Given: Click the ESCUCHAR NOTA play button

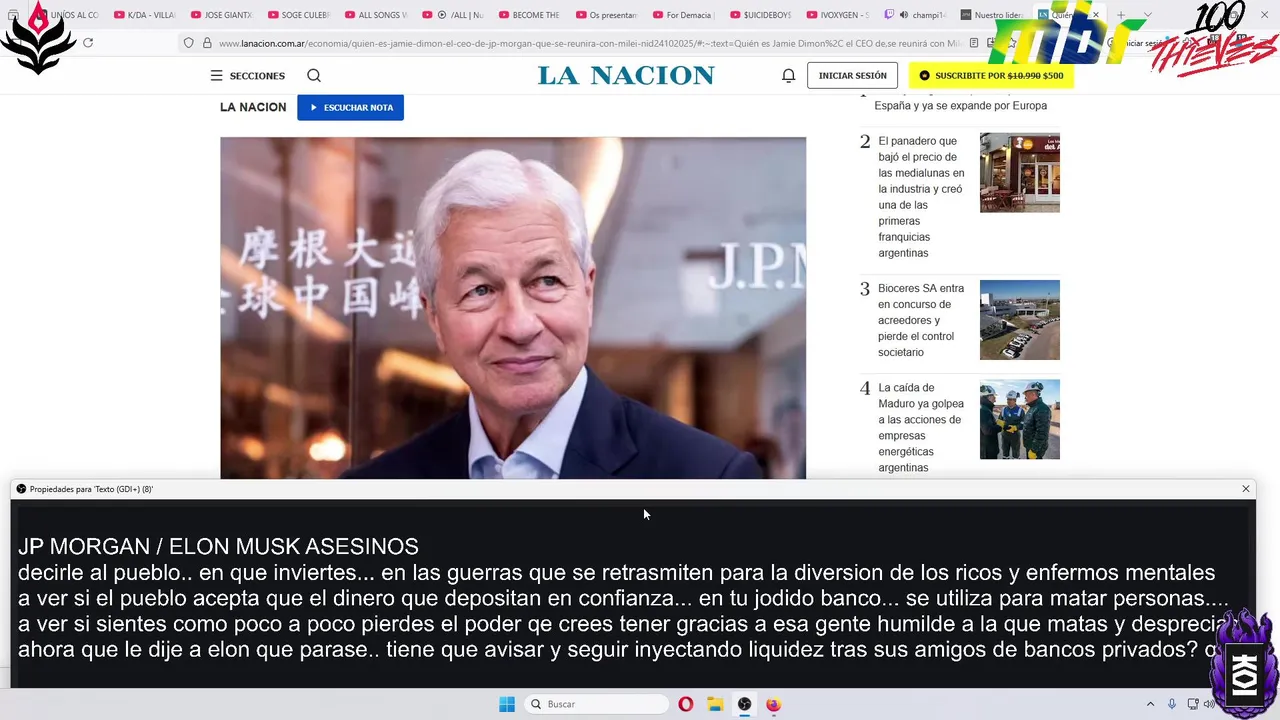Looking at the screenshot, I should pyautogui.click(x=350, y=107).
